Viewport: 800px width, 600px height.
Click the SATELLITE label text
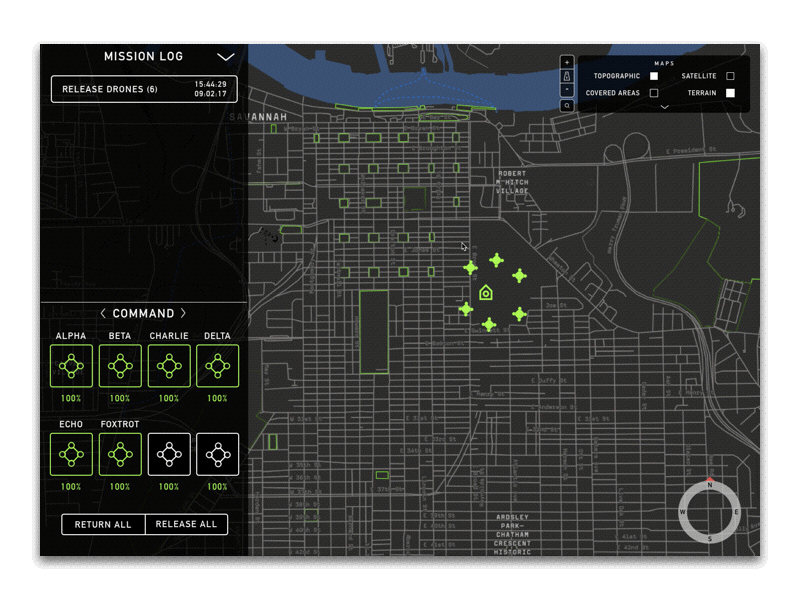click(699, 76)
